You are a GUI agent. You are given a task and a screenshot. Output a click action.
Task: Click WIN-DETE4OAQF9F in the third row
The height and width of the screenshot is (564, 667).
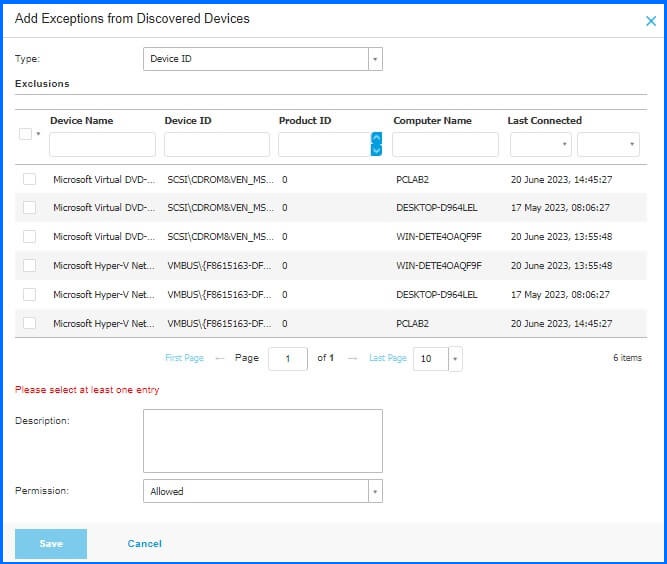[439, 236]
